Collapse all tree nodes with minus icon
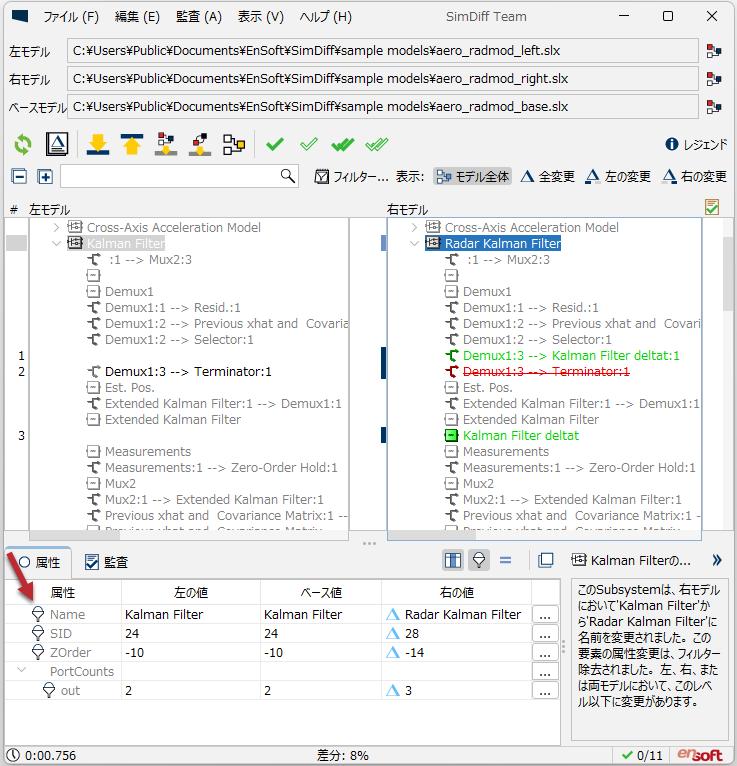Screen dimensions: 737x766 (19, 176)
